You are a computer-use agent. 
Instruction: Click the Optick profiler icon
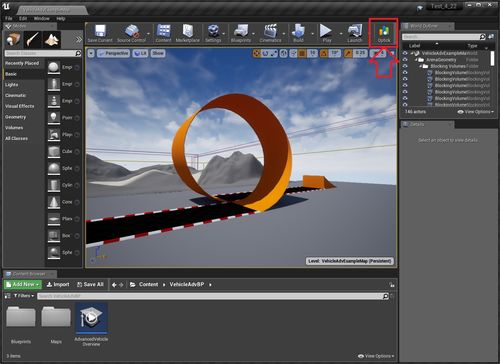point(384,32)
